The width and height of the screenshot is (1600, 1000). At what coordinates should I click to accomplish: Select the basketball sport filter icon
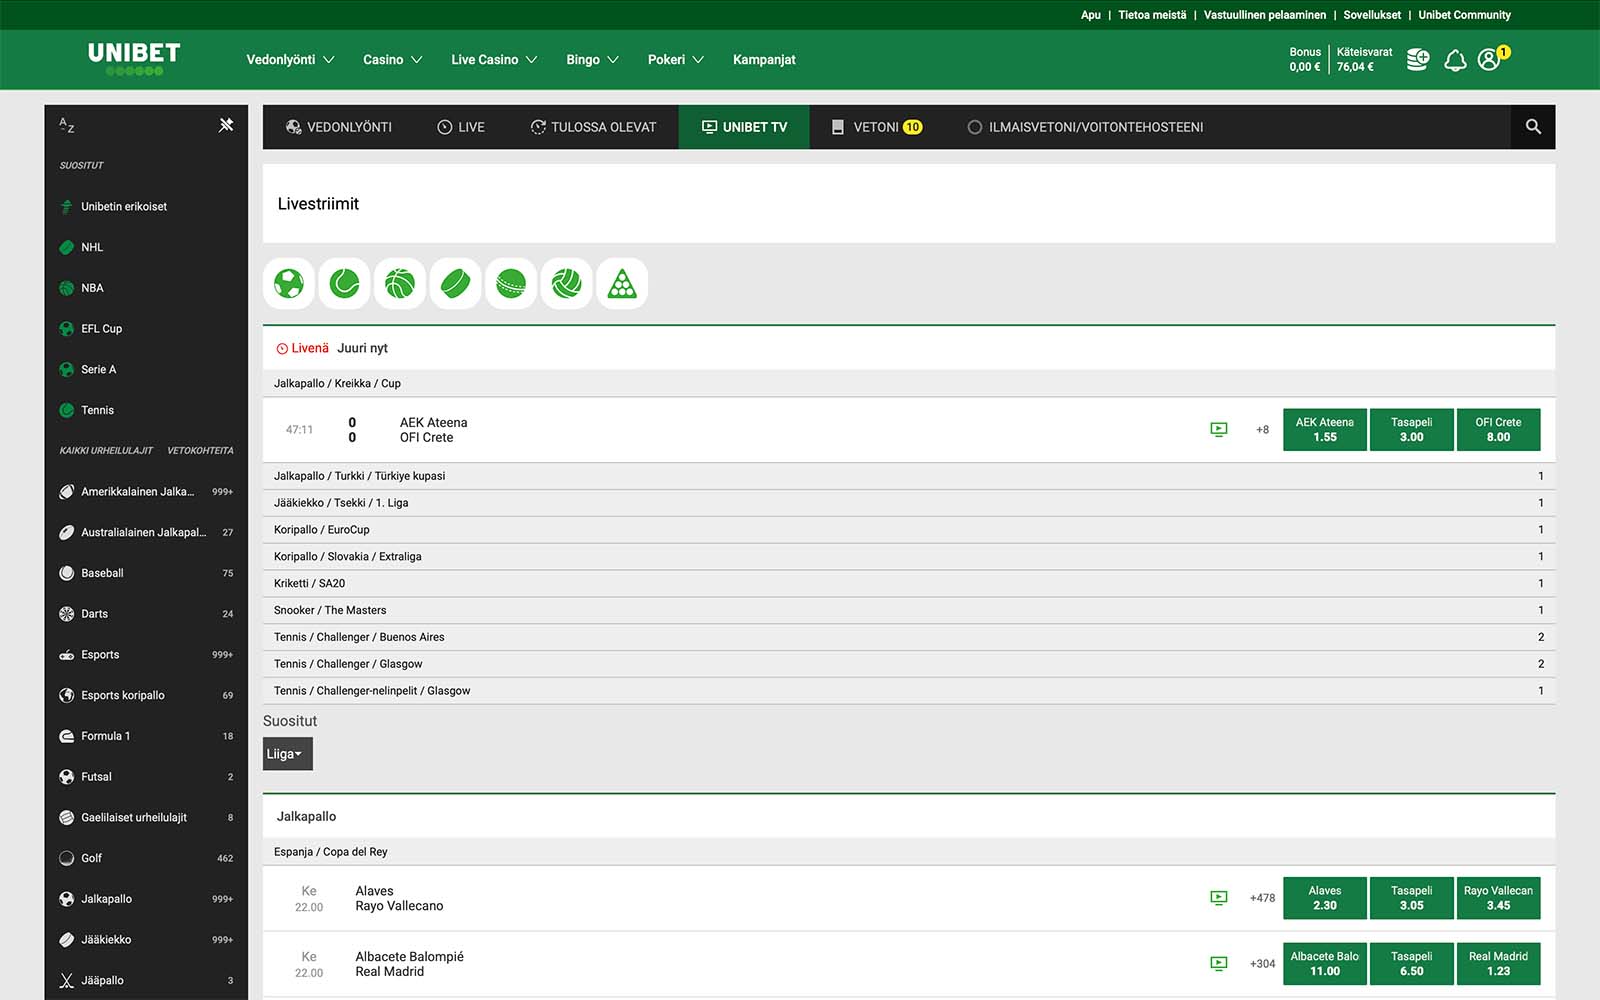[400, 284]
